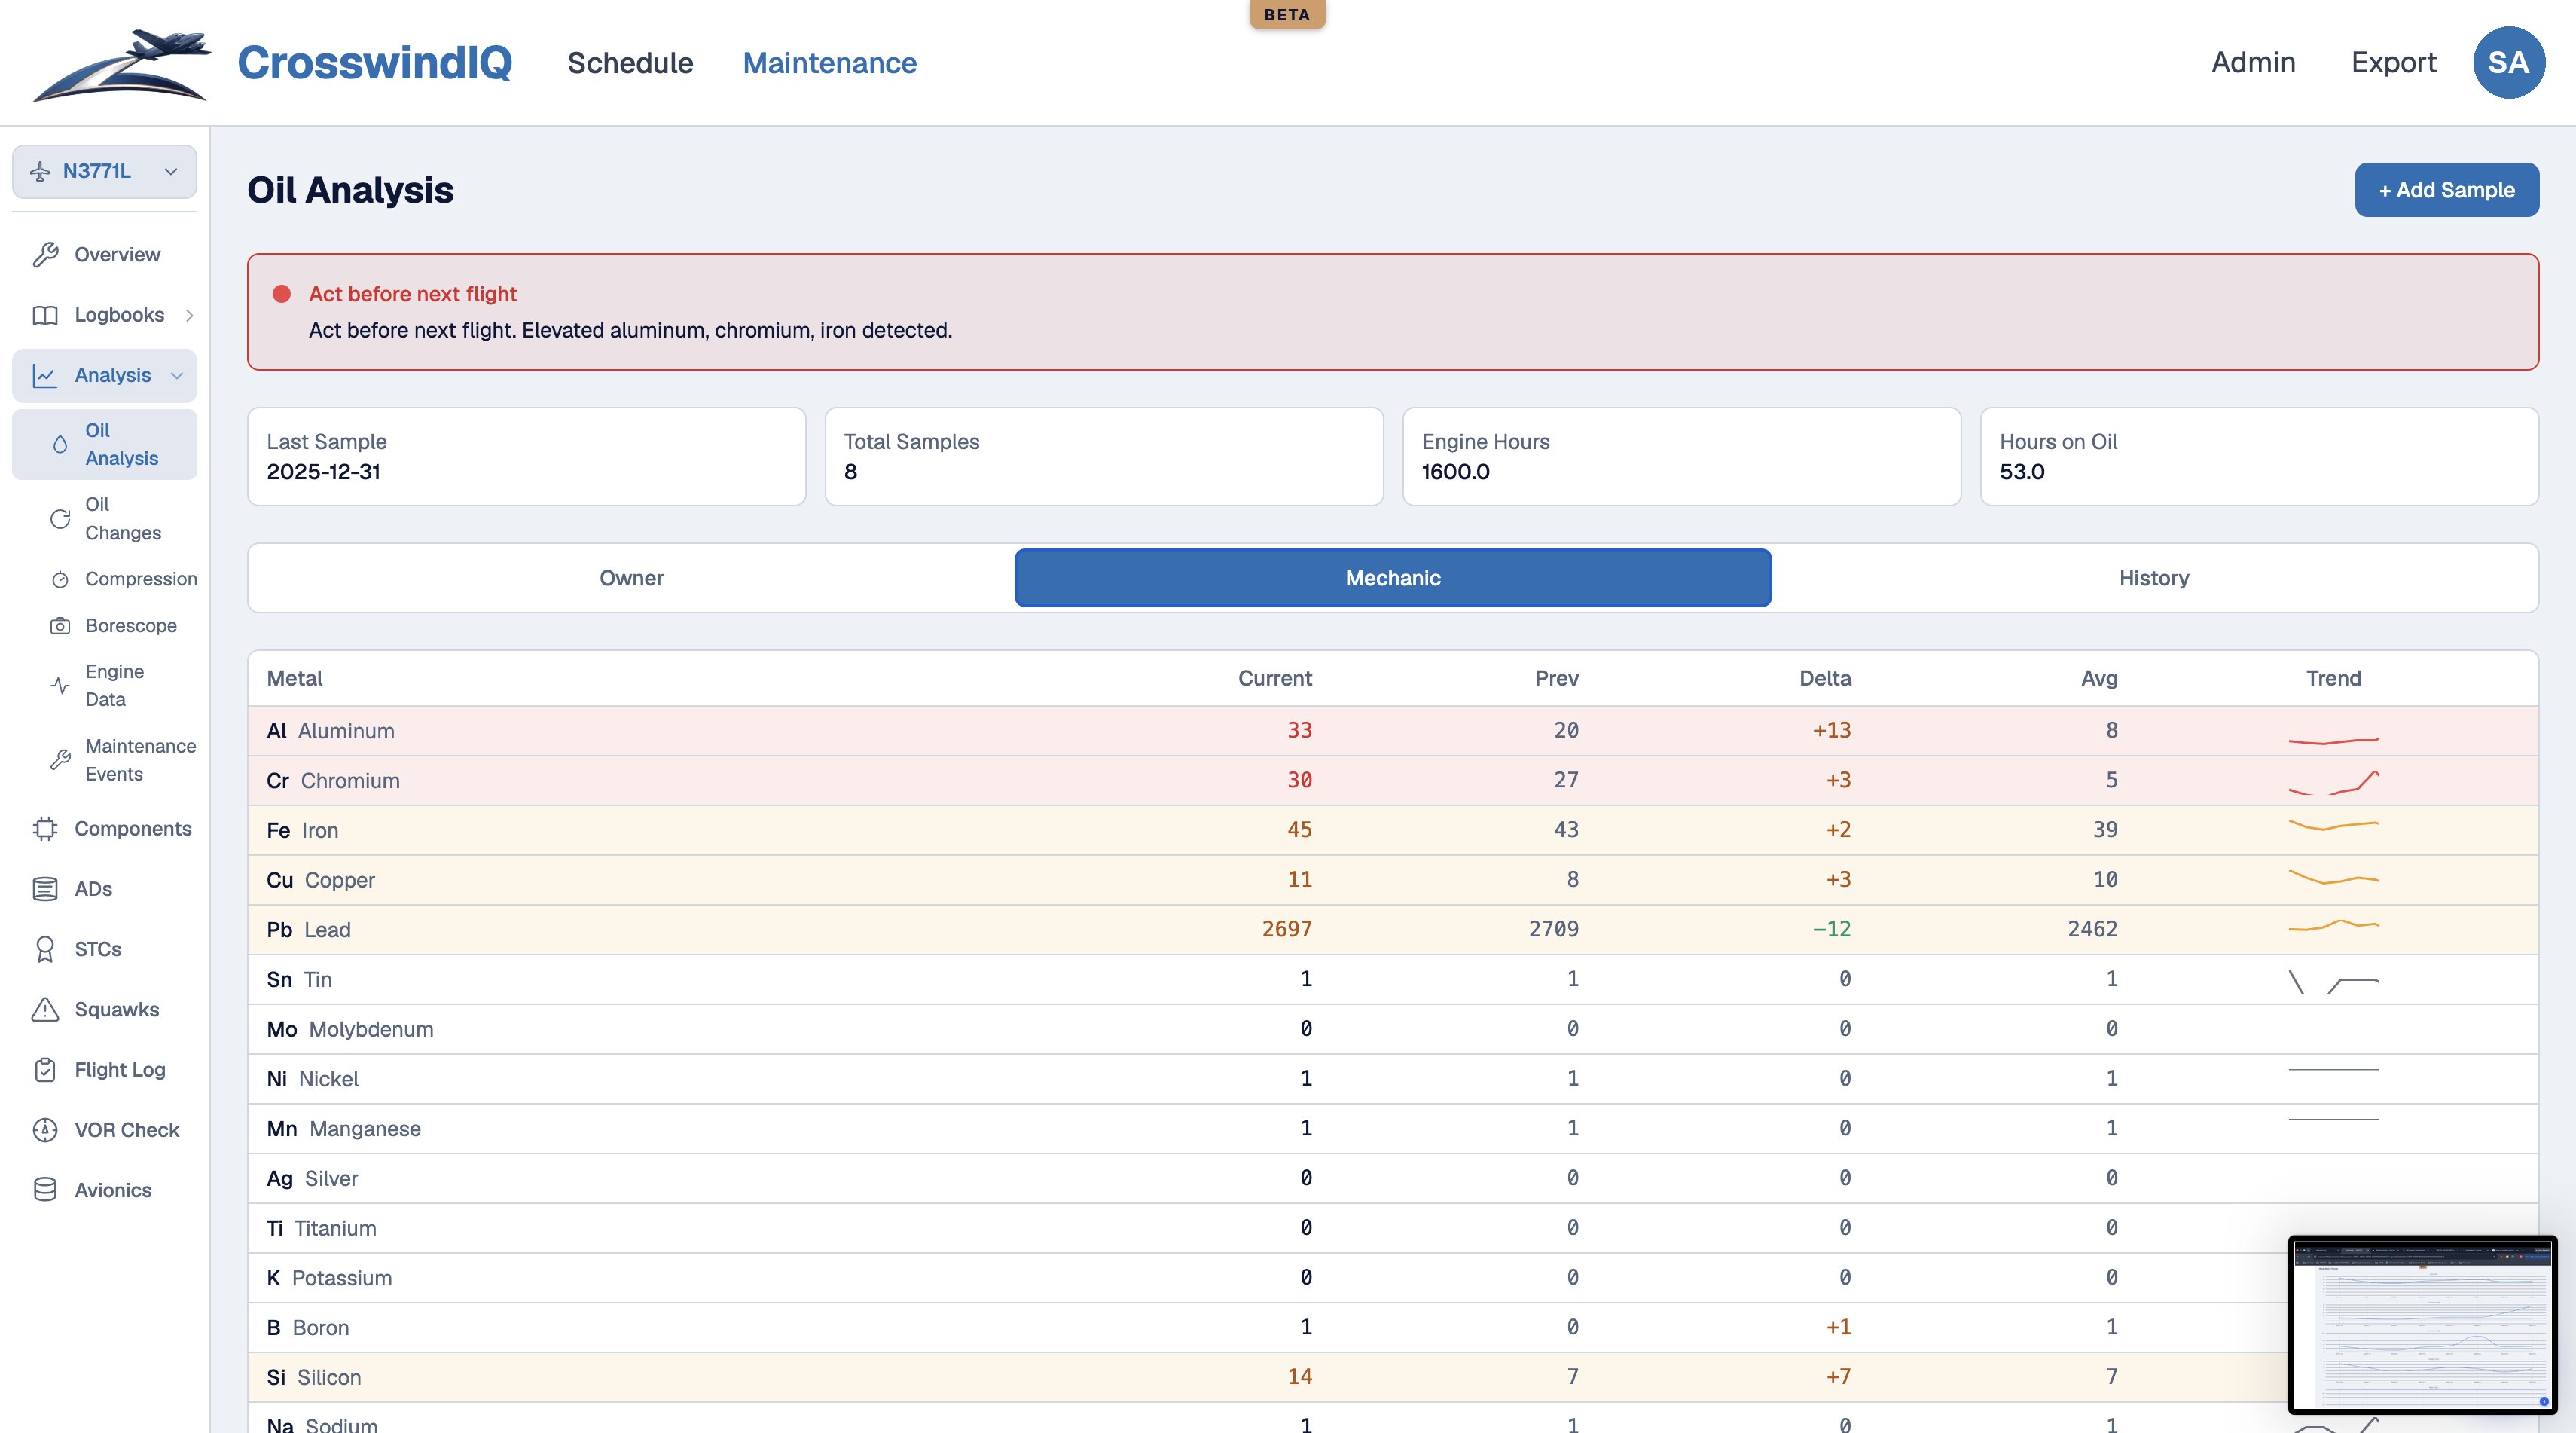Click the CrosswindIQ airplane logo

tap(121, 64)
